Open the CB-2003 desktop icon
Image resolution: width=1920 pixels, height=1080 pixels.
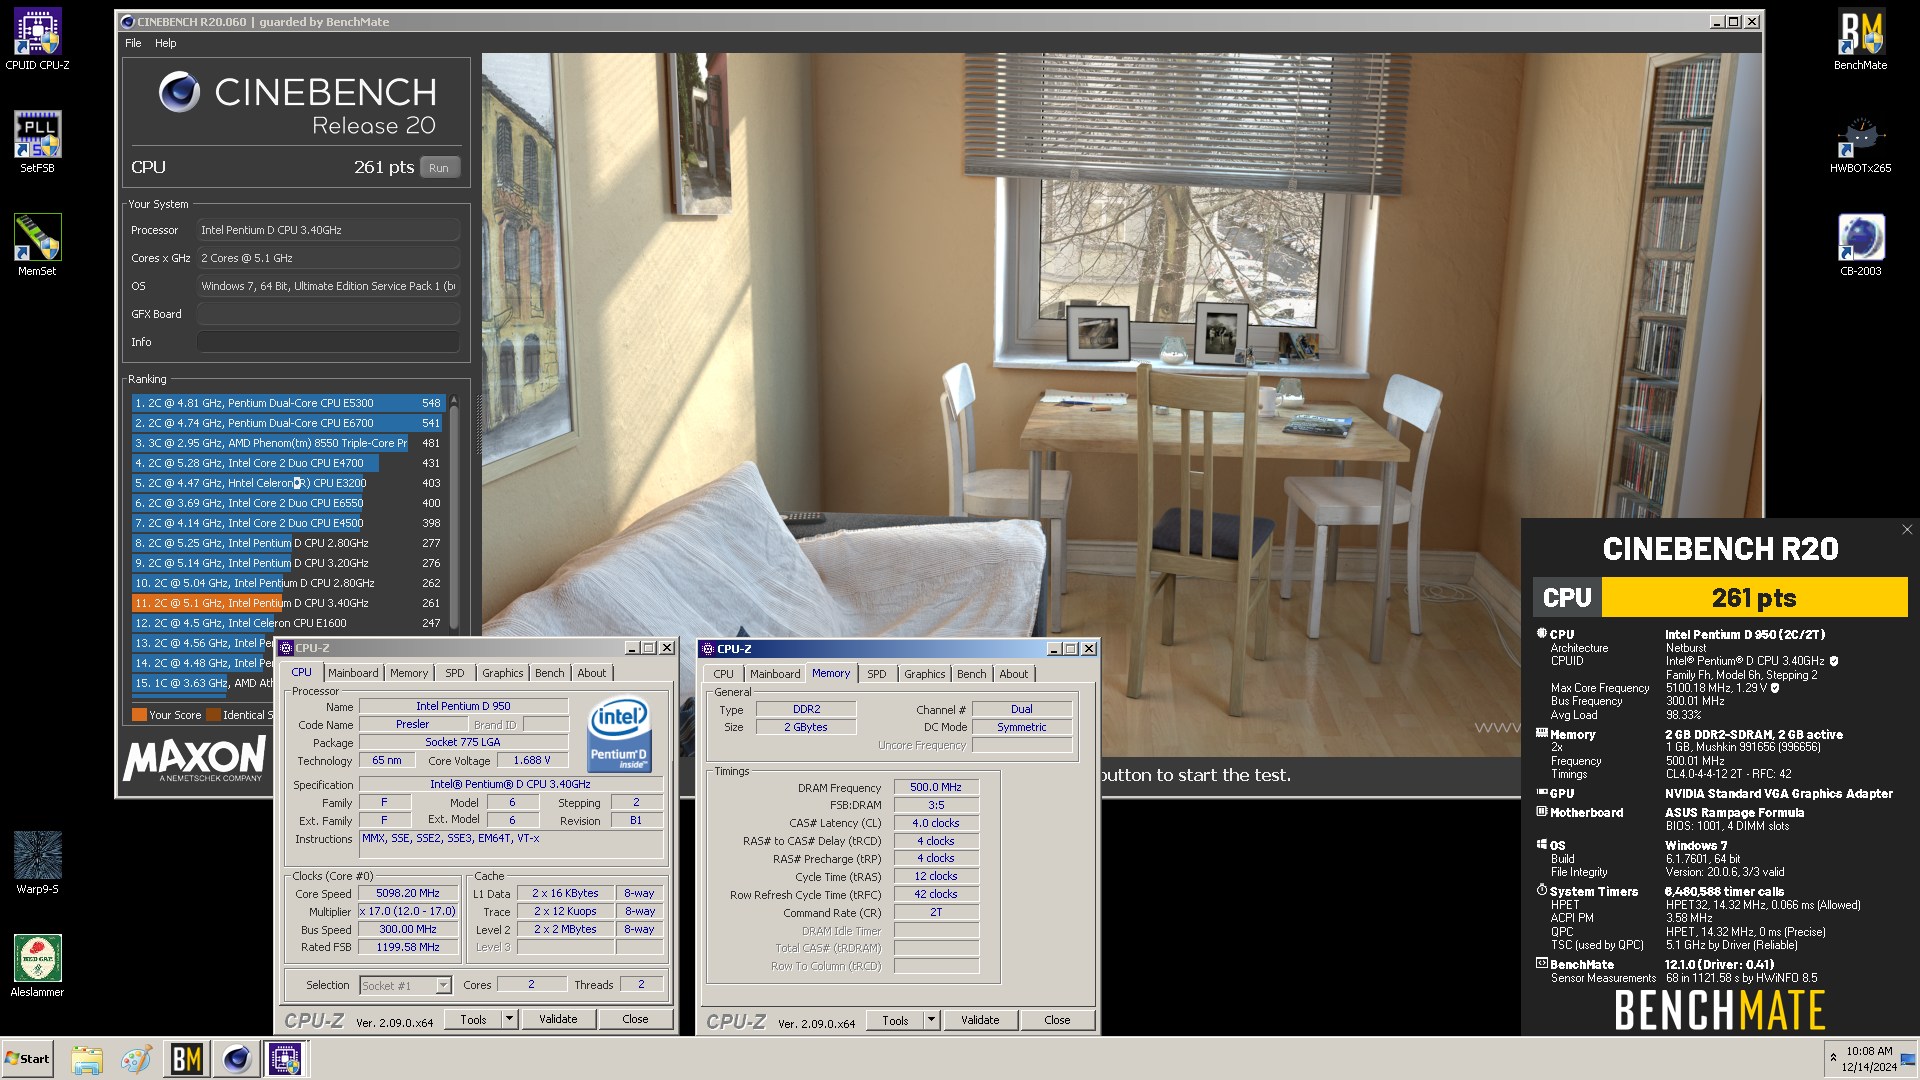click(x=1860, y=245)
